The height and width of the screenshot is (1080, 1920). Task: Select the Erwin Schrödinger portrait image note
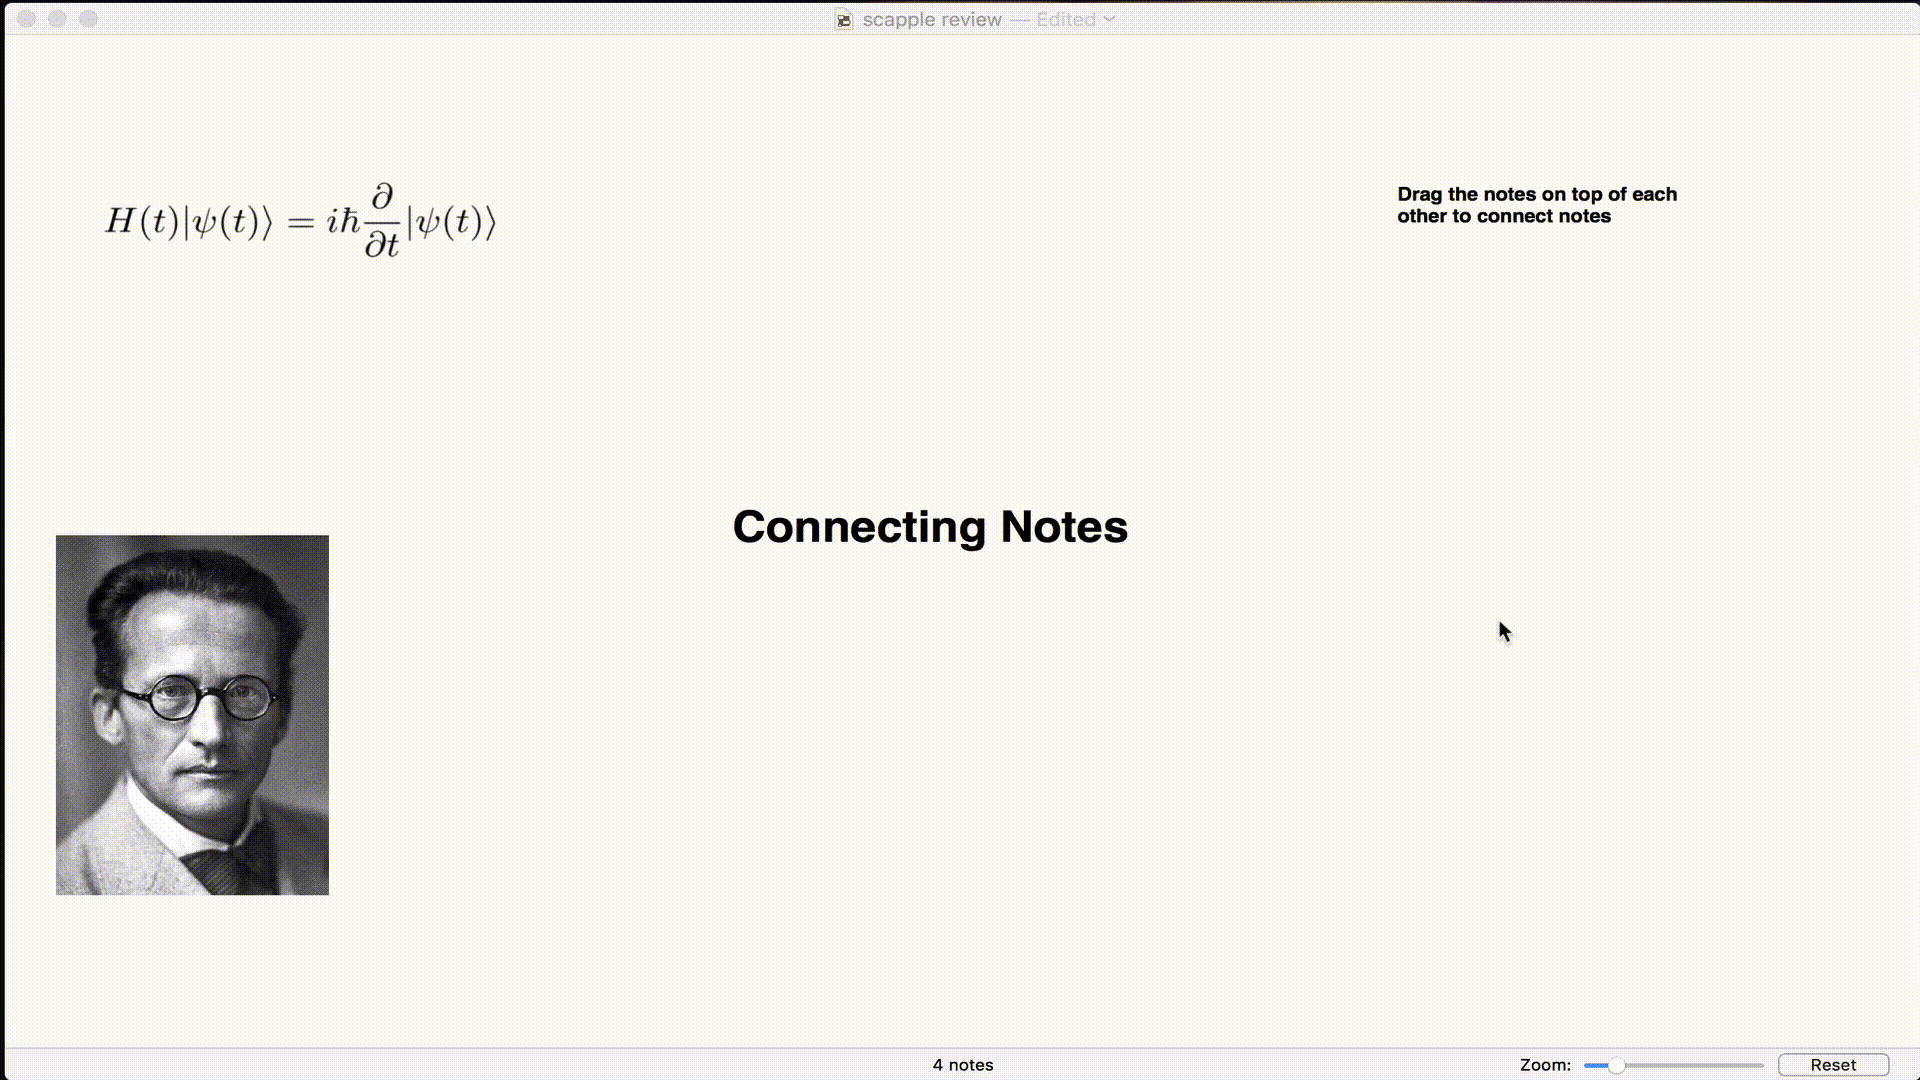[x=192, y=800]
